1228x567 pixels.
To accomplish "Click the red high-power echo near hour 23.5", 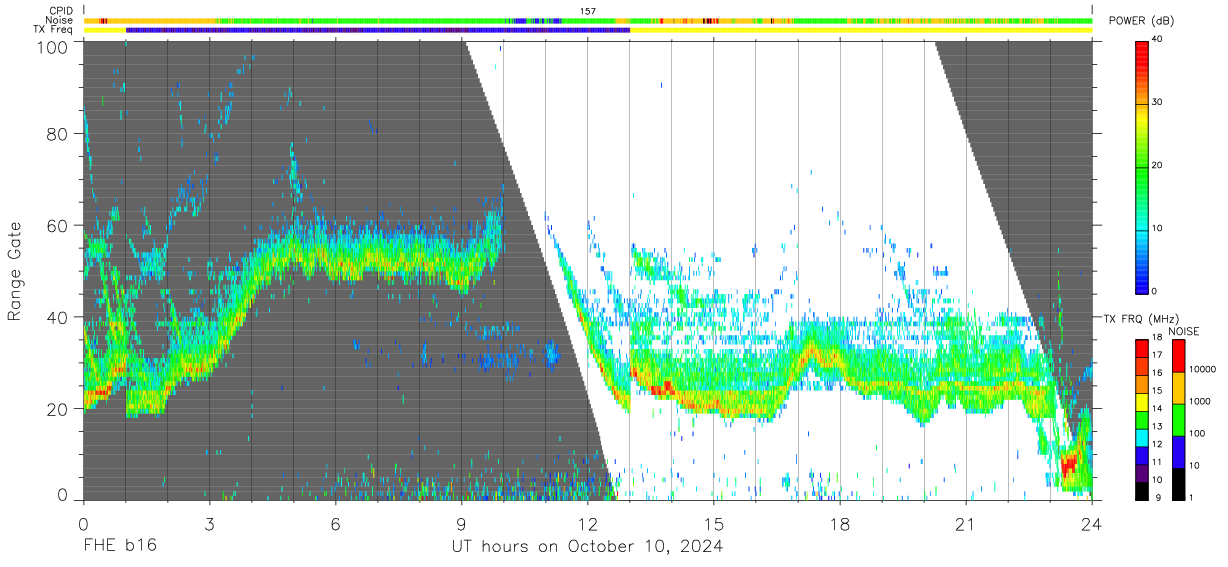I will point(1069,464).
